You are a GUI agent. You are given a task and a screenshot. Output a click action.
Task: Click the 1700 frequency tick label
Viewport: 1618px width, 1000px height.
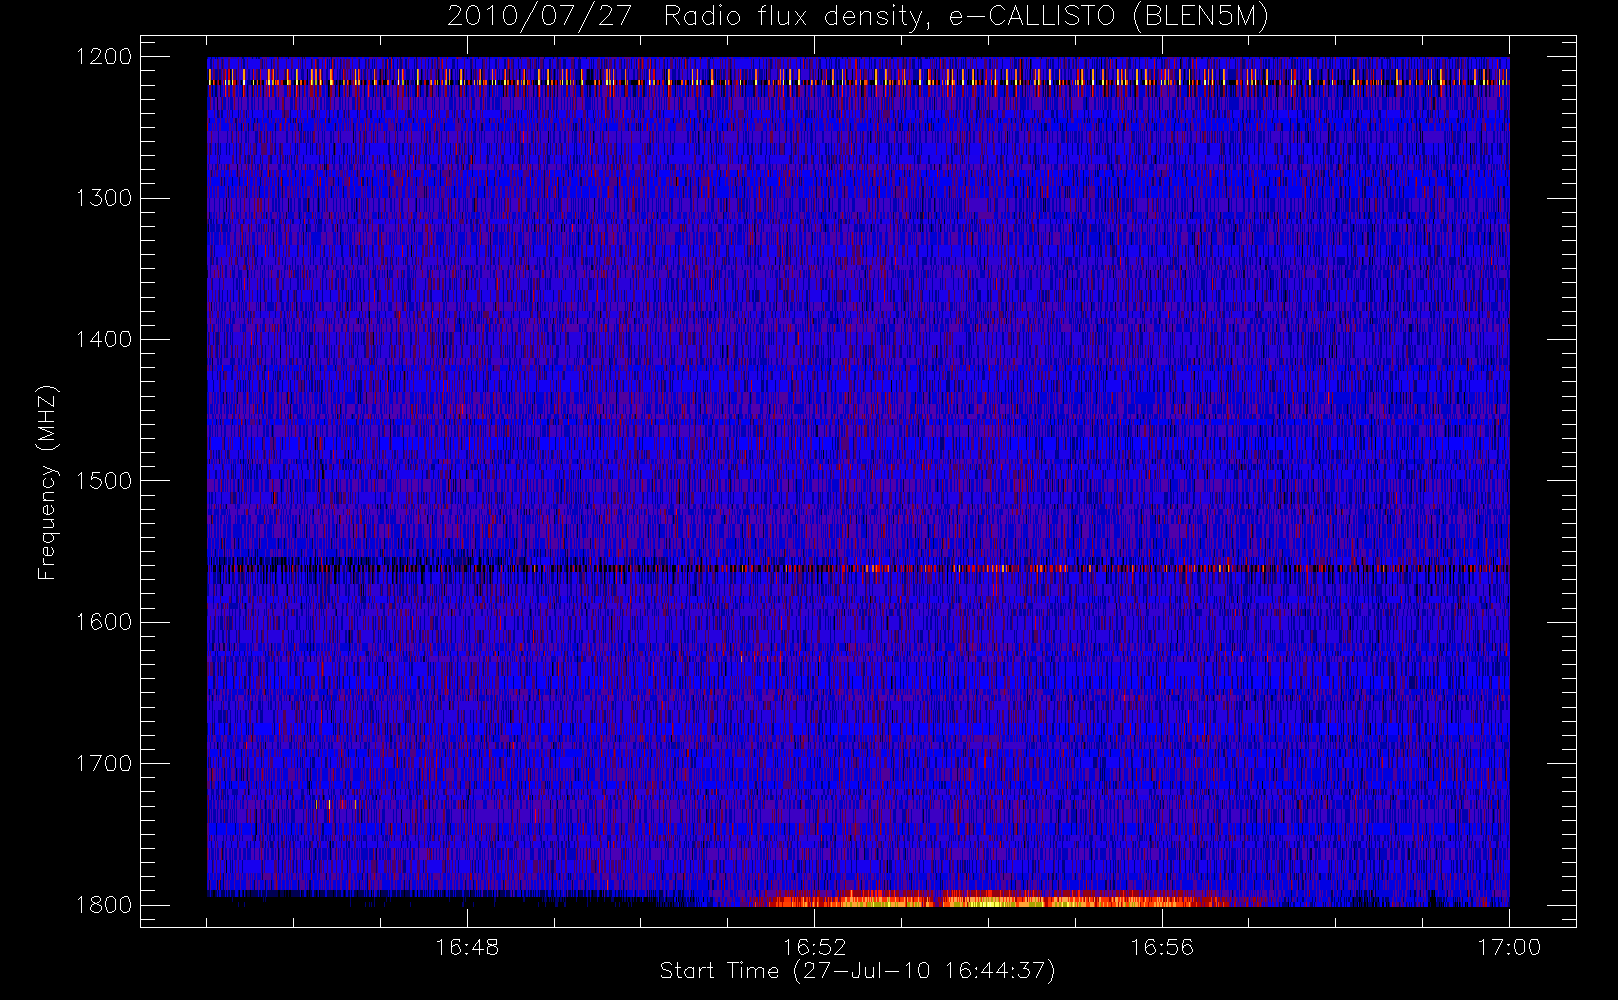point(105,763)
